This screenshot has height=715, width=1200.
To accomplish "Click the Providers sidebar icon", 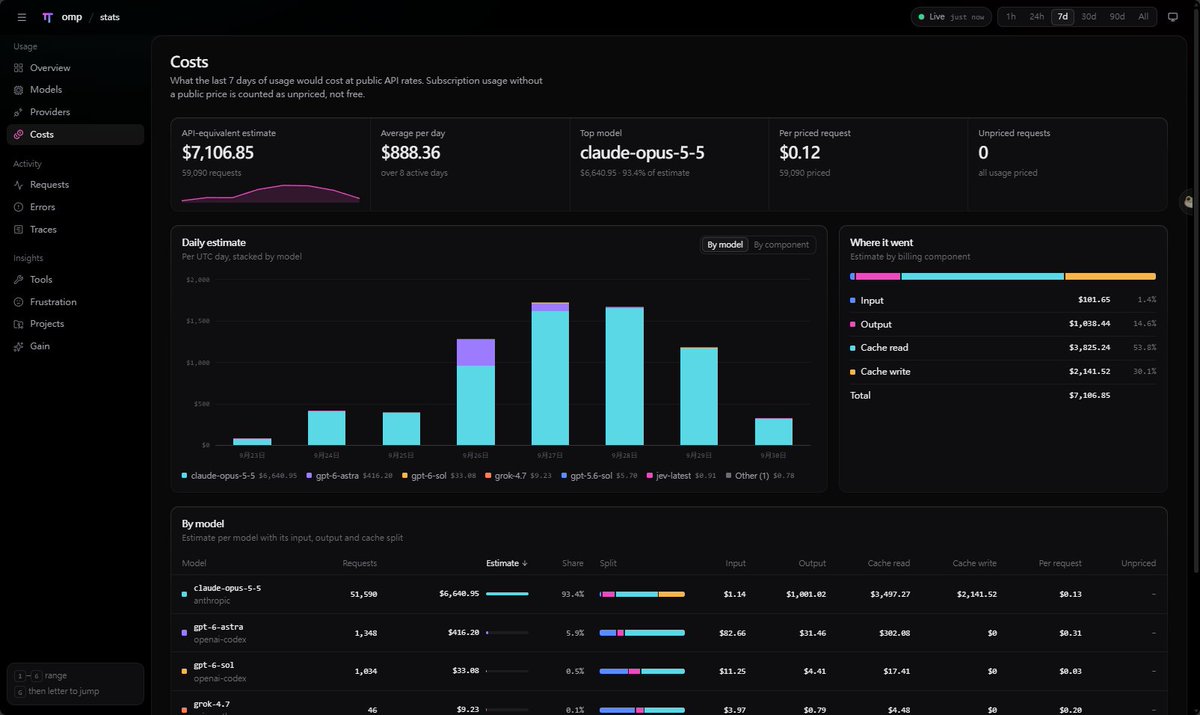I will (x=18, y=112).
